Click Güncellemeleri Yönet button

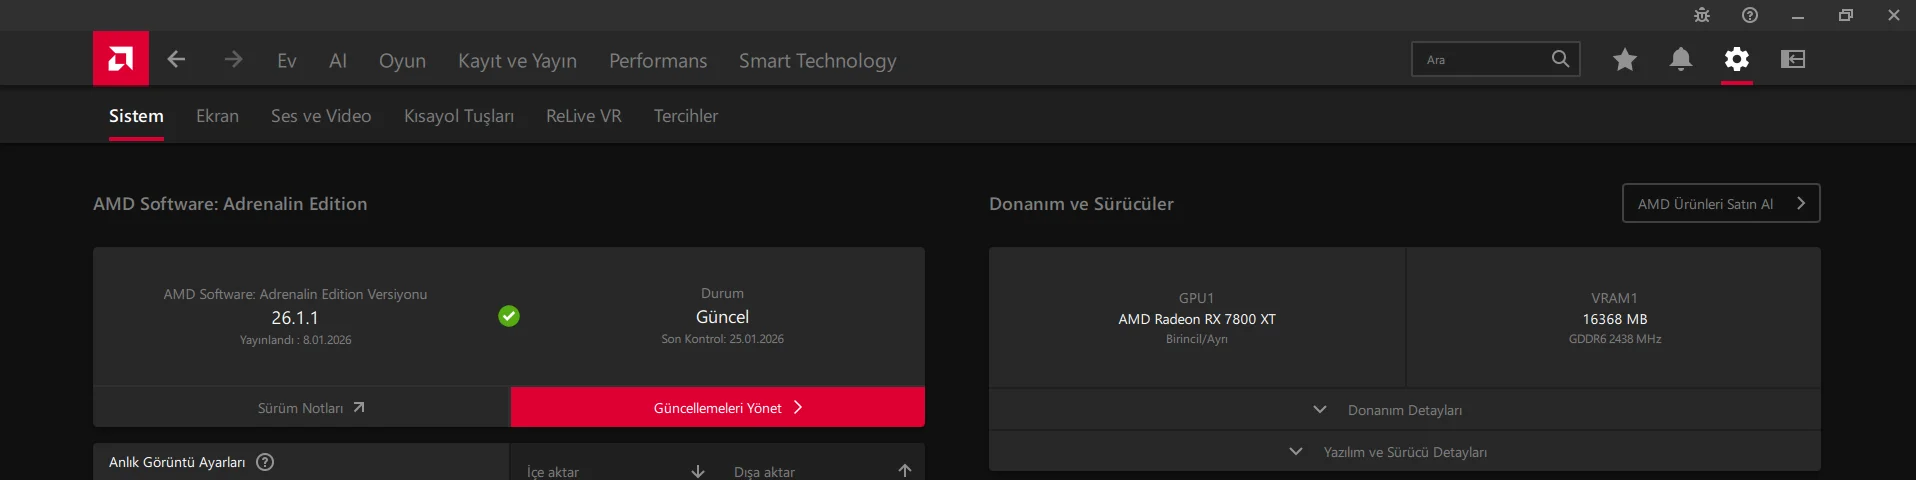(x=718, y=408)
